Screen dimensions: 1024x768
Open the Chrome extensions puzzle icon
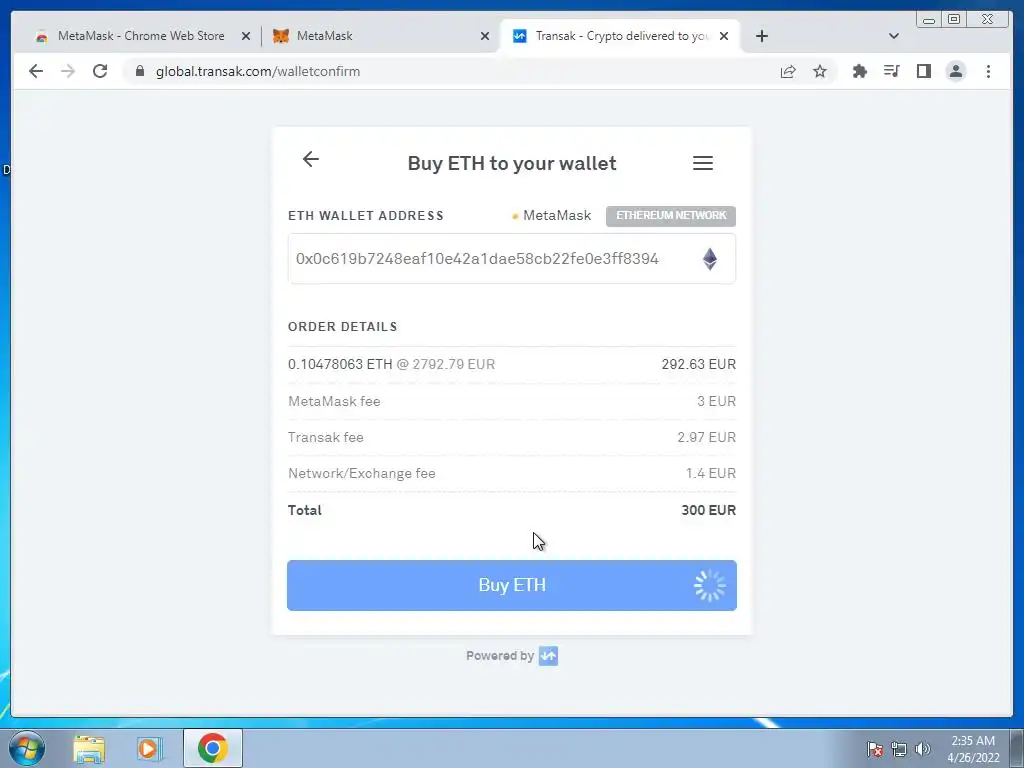[859, 71]
